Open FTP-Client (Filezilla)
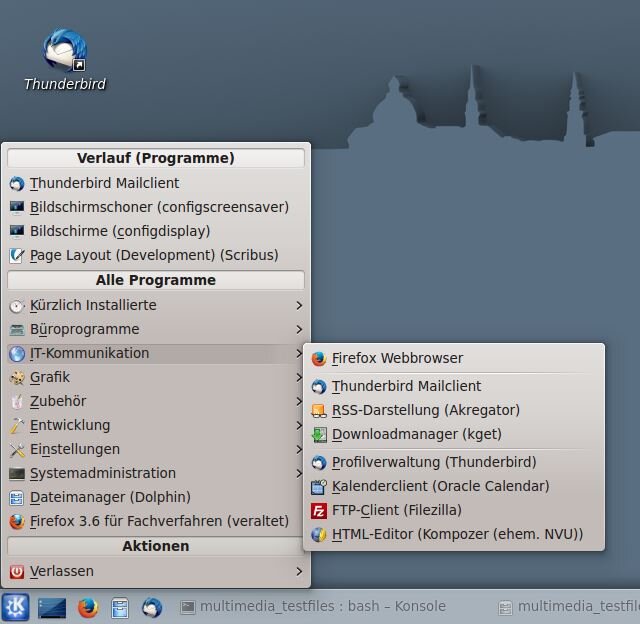 coord(454,511)
